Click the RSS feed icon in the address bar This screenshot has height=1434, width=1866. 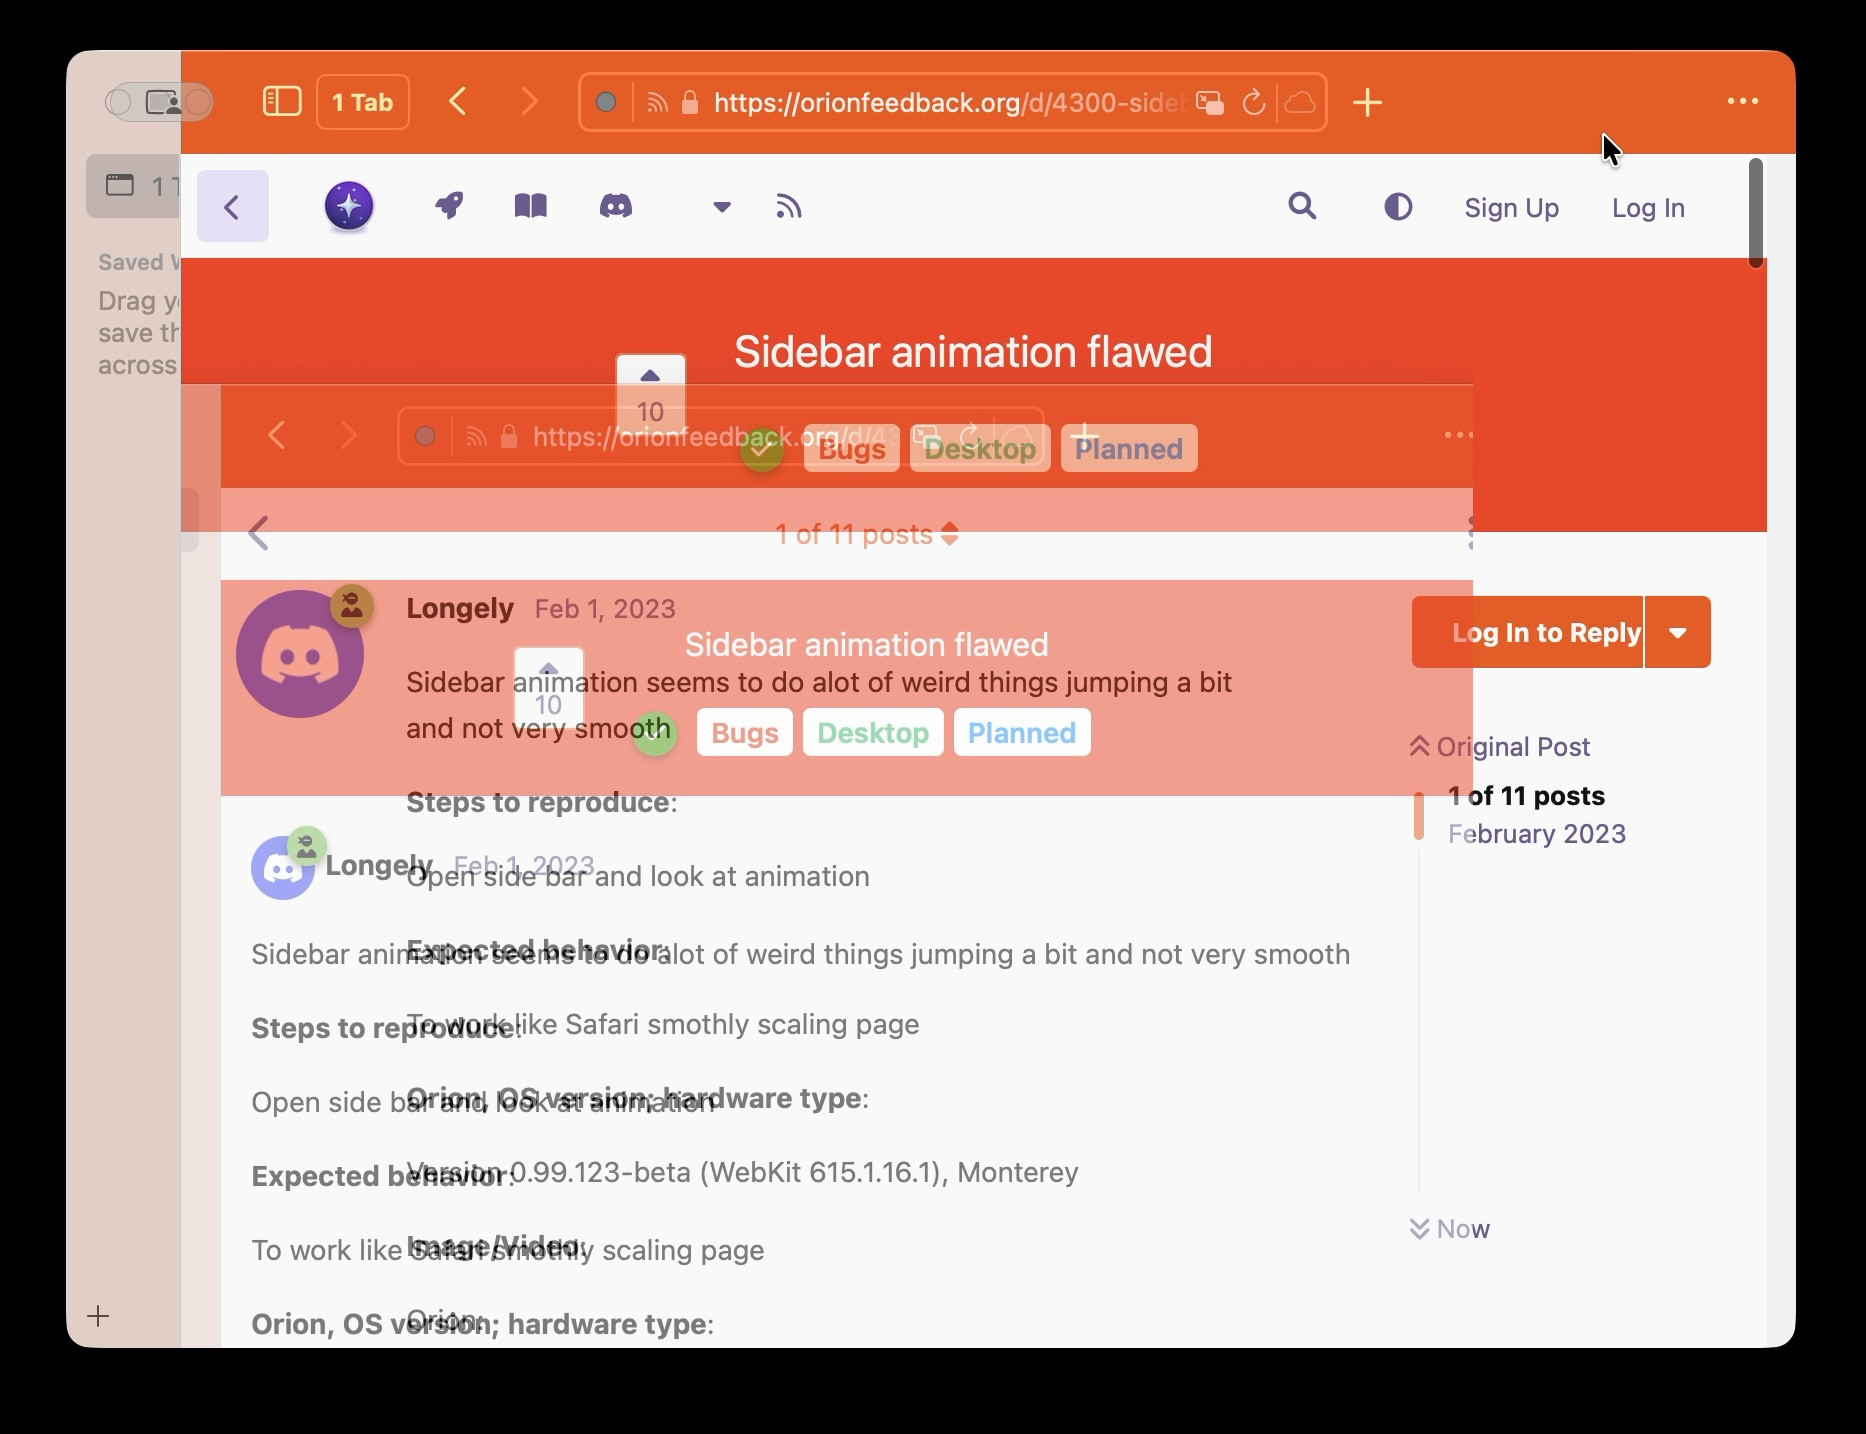click(x=657, y=103)
